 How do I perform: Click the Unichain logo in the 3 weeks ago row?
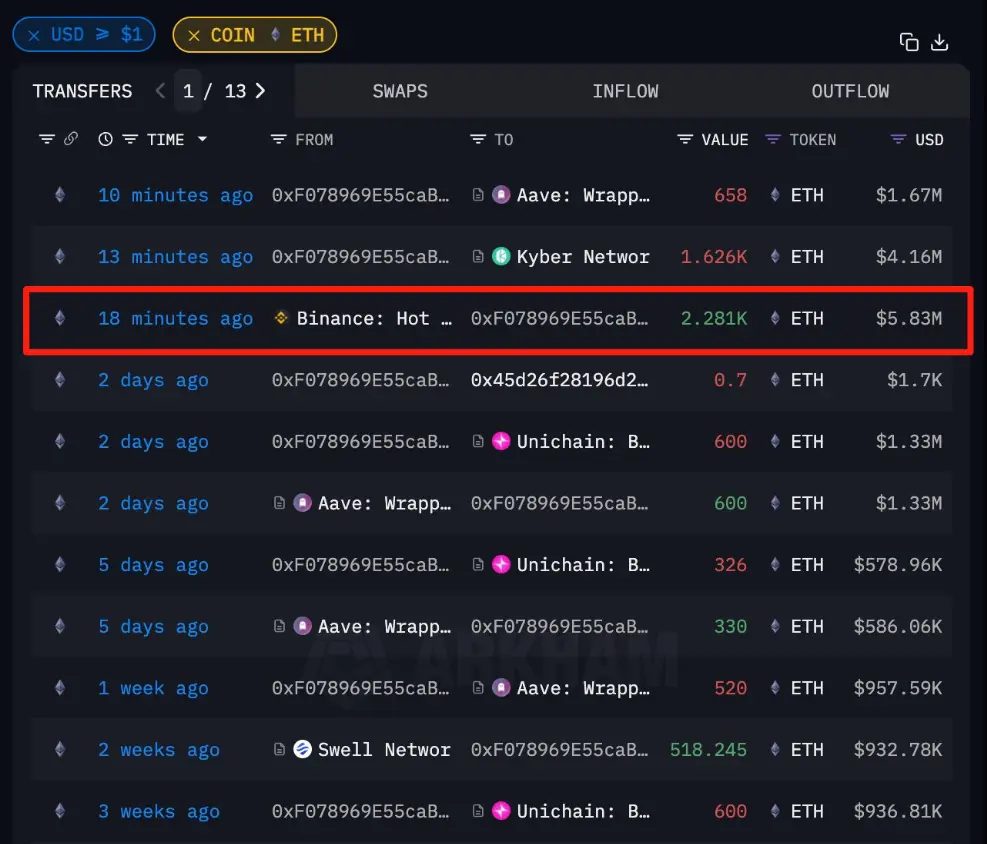(501, 811)
